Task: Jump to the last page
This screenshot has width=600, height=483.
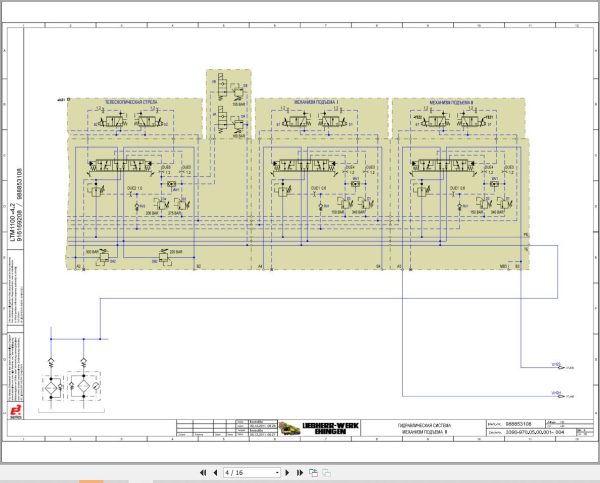Action: 300,473
